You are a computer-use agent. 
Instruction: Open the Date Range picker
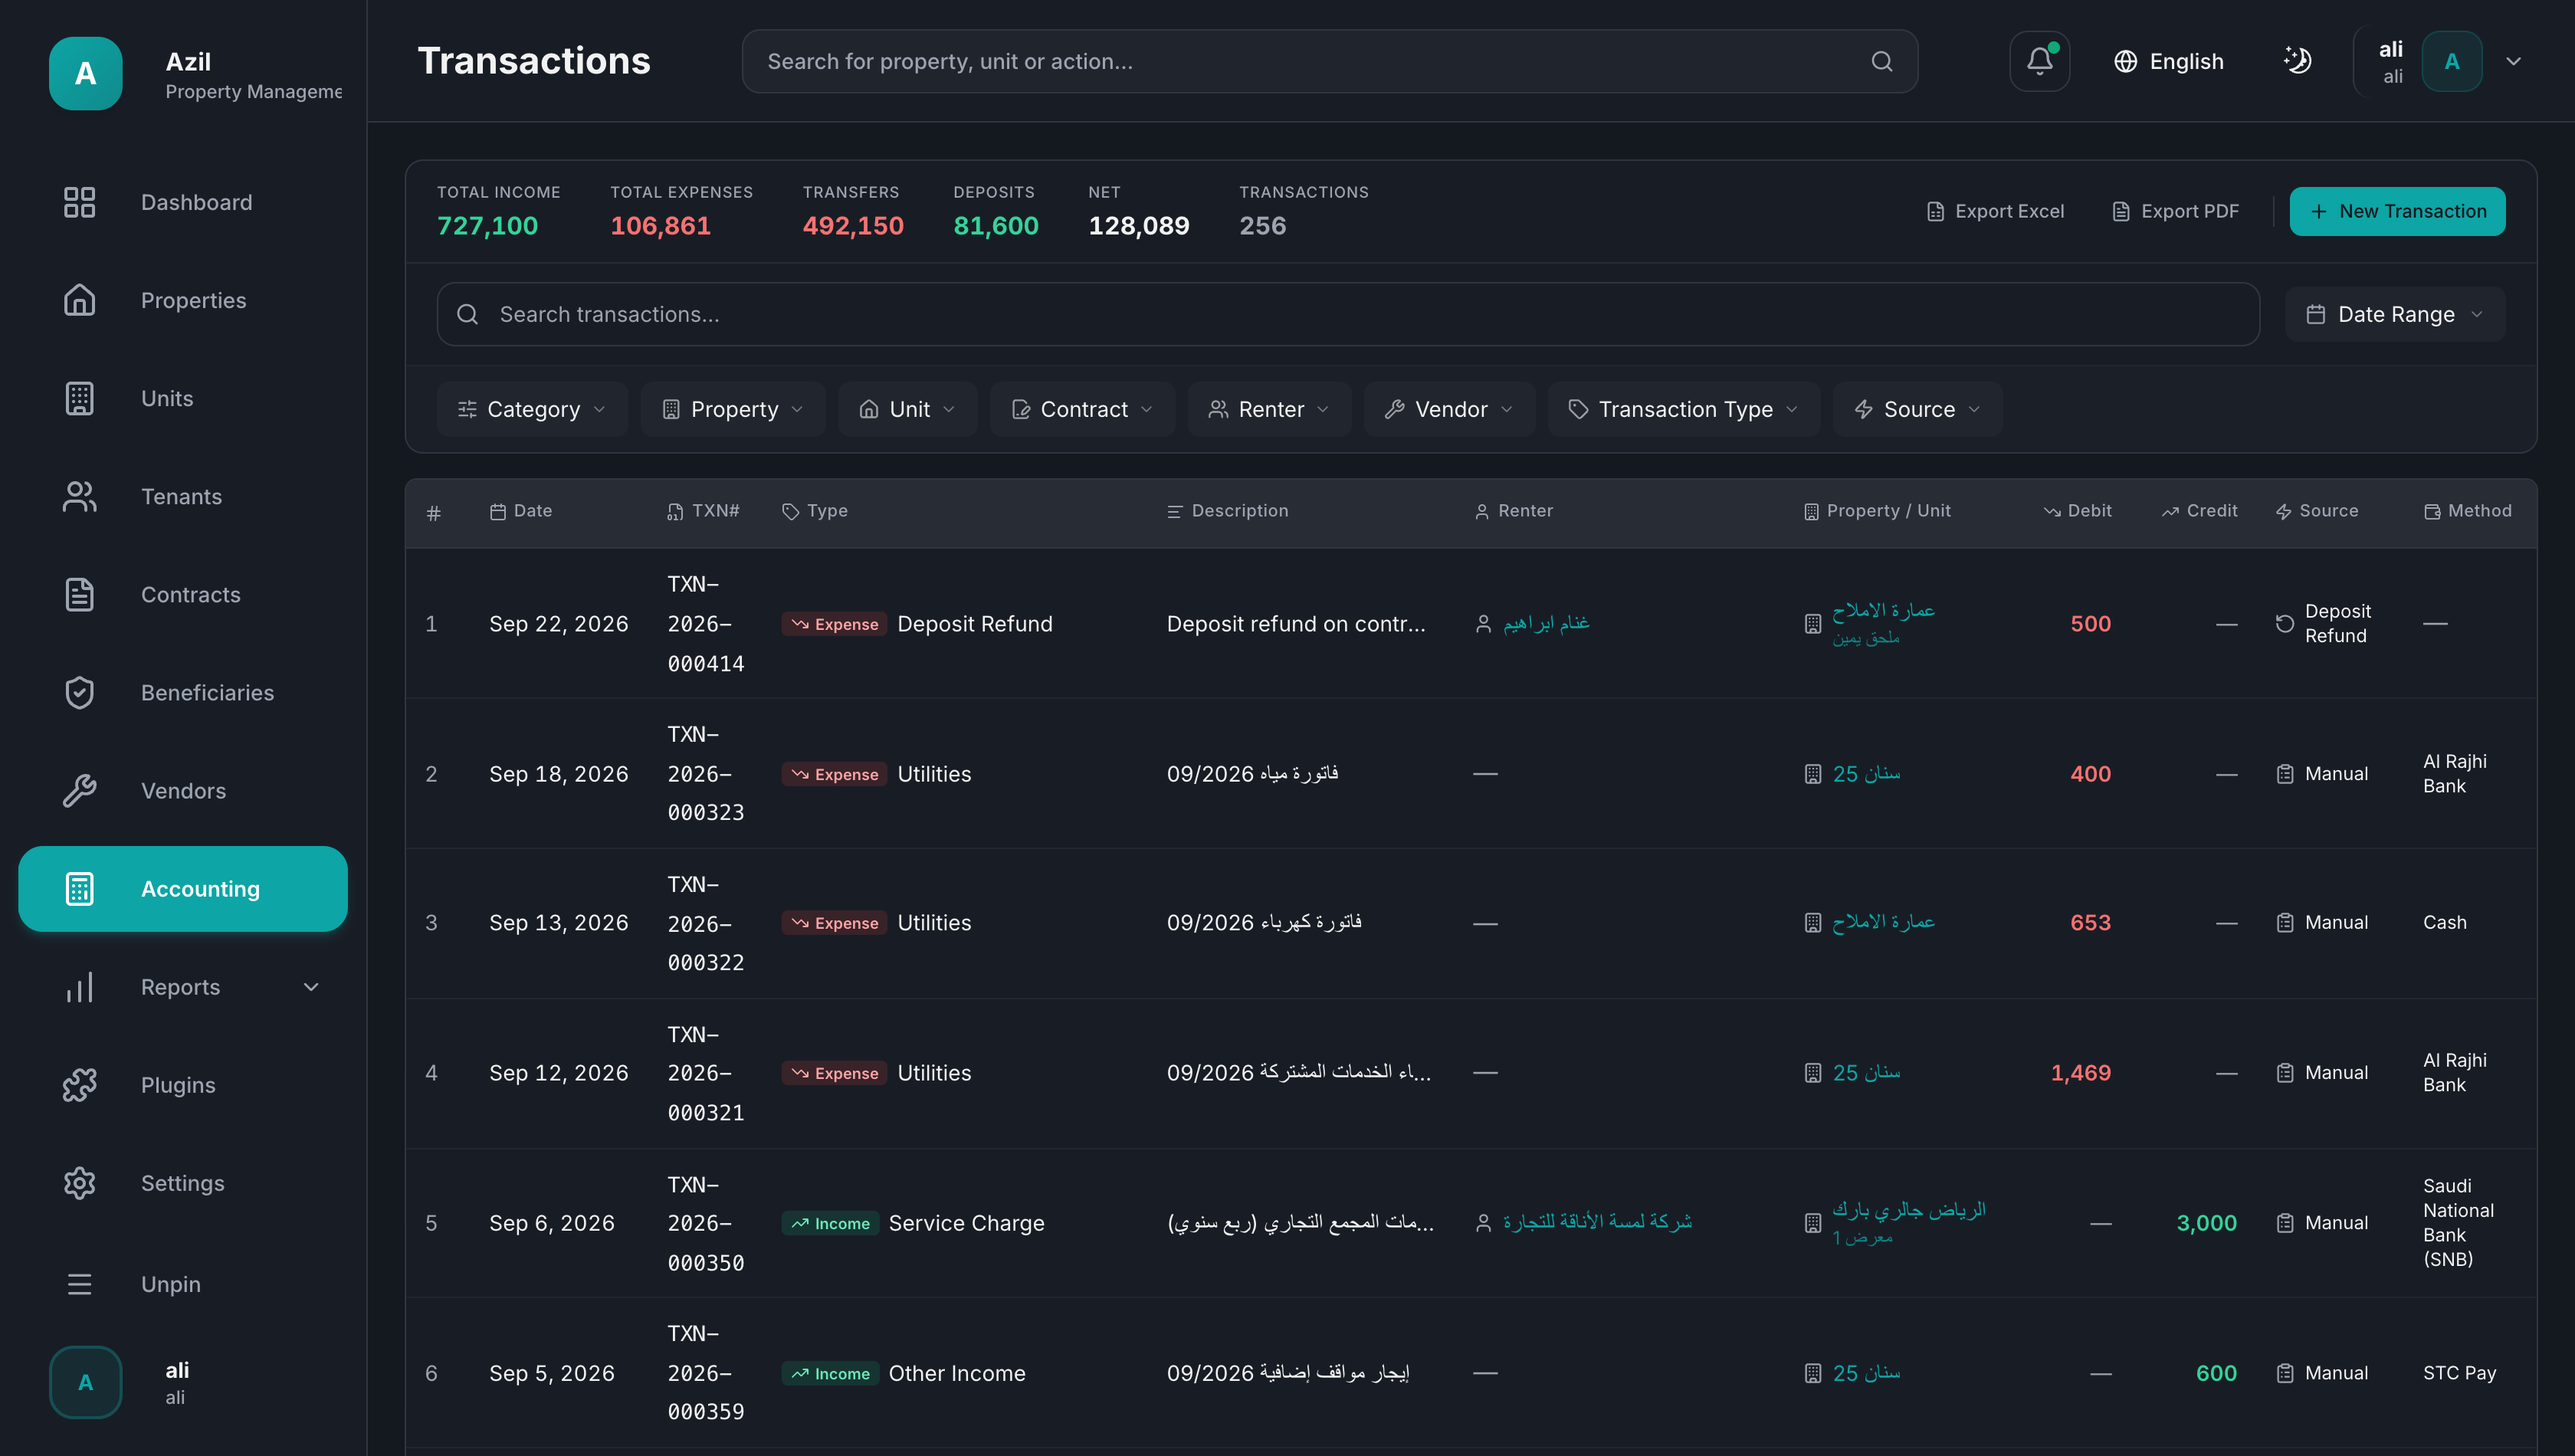(x=2394, y=314)
